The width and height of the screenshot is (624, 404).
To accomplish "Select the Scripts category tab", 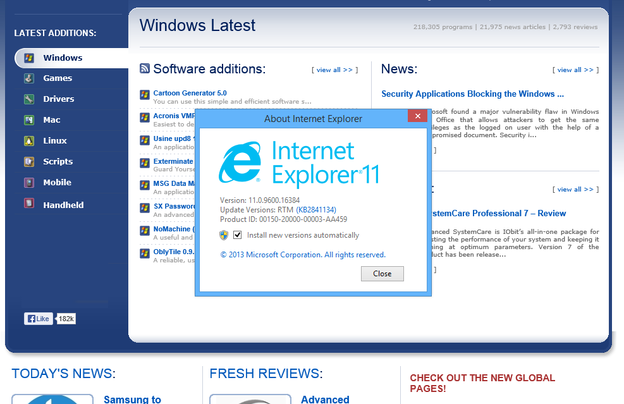I will tap(58, 162).
